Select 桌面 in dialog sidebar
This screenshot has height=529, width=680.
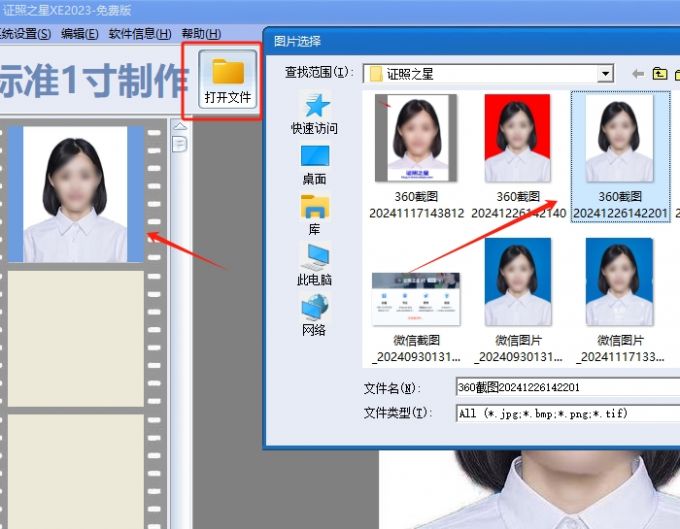[x=314, y=165]
